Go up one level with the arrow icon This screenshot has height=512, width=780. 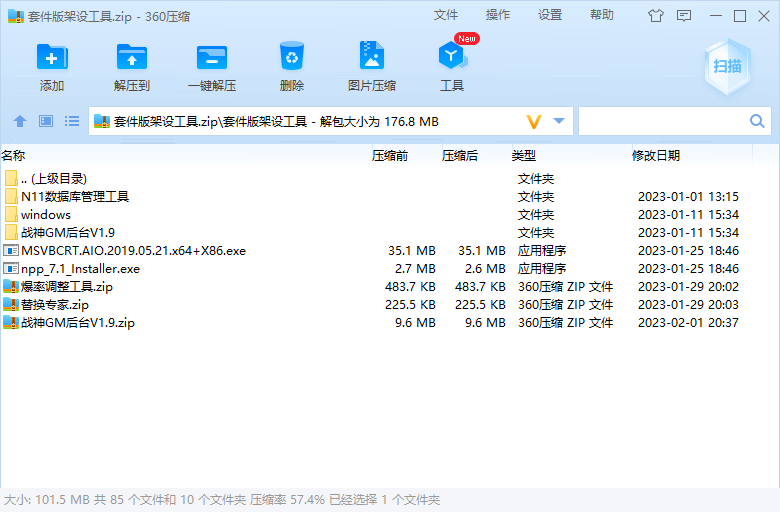tap(20, 121)
